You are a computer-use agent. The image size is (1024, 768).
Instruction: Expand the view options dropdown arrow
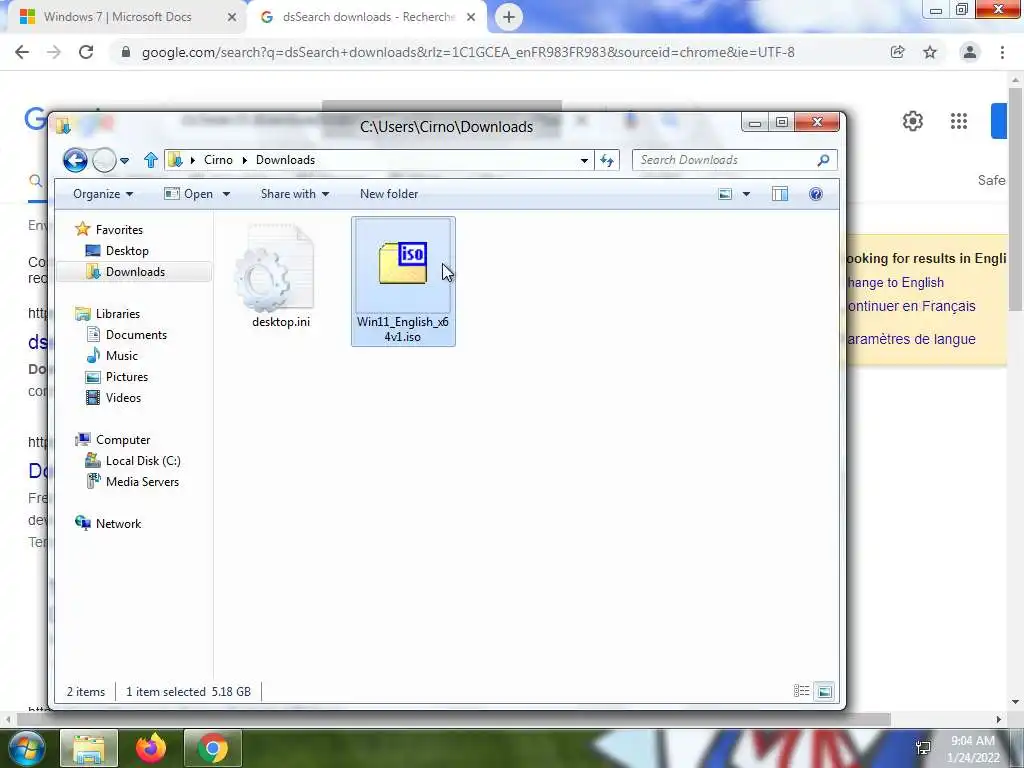pos(746,194)
